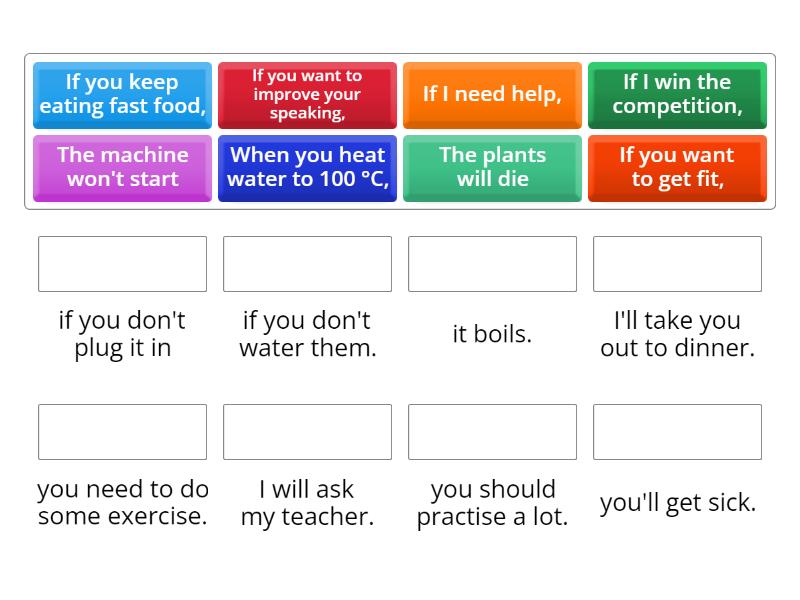Image resolution: width=800 pixels, height=600 pixels.
Task: Pick the 'If you want to get fit,' tile
Action: tap(677, 168)
